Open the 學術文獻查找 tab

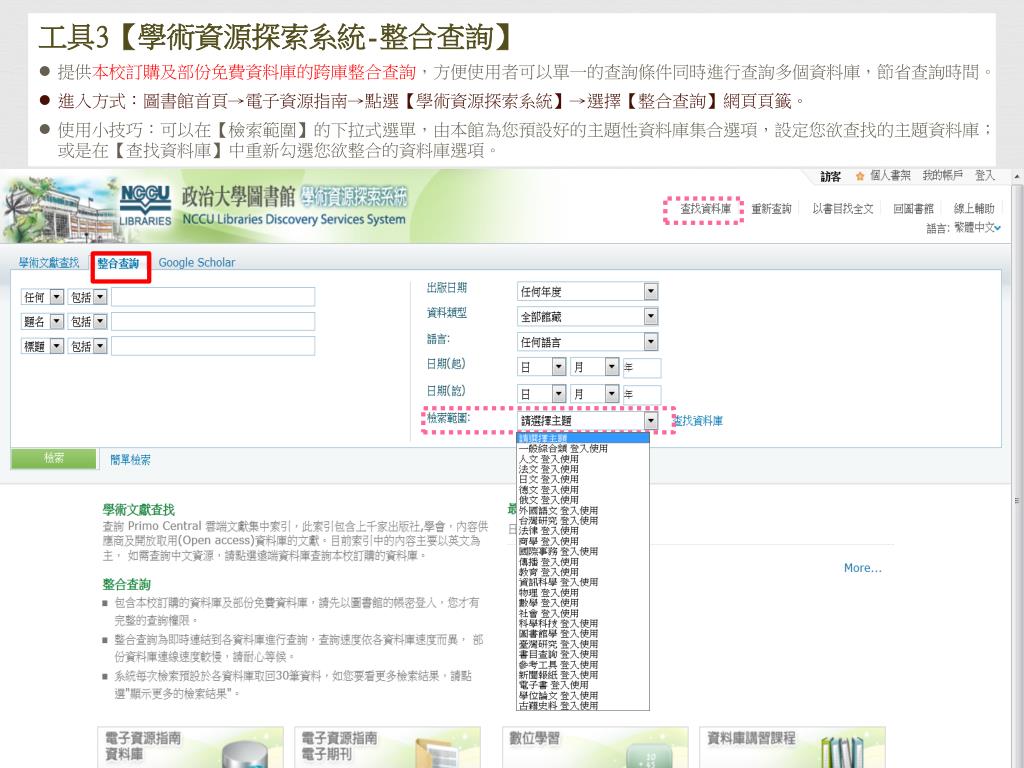[x=48, y=263]
